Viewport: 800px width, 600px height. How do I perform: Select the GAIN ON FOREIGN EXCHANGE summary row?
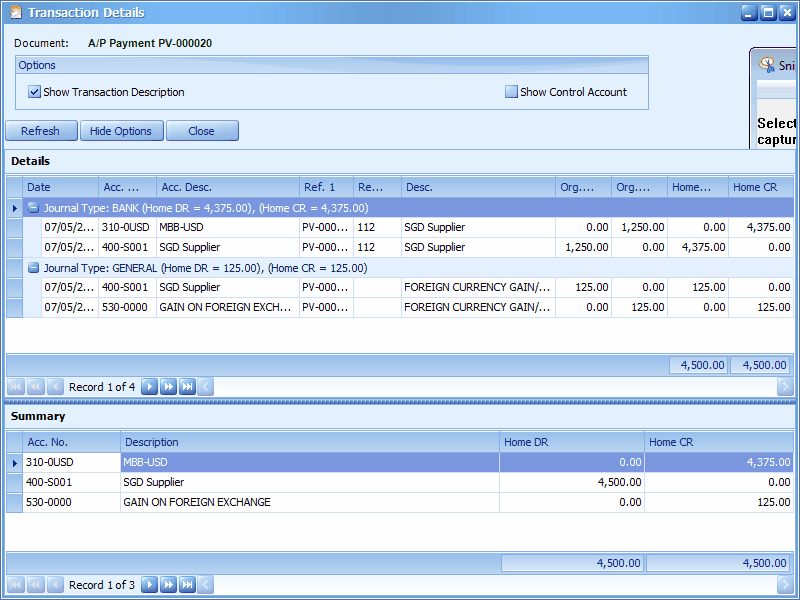coord(200,503)
